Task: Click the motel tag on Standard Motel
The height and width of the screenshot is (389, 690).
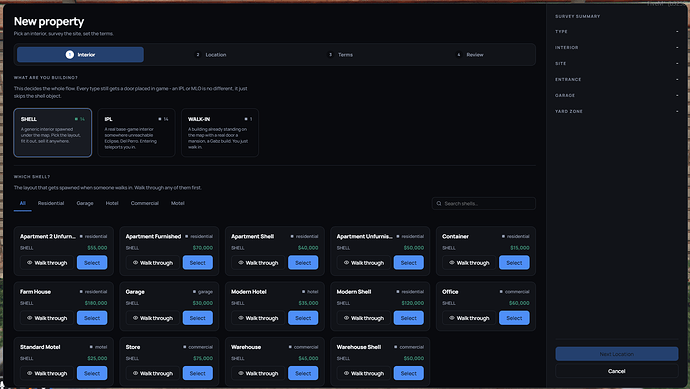Action: pos(99,347)
